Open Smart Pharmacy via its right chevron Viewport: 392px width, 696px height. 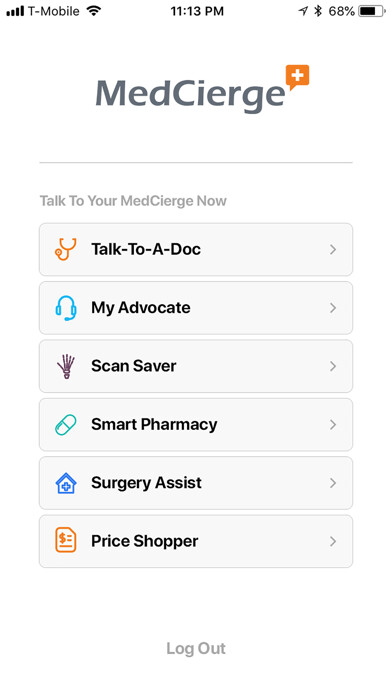pyautogui.click(x=333, y=425)
